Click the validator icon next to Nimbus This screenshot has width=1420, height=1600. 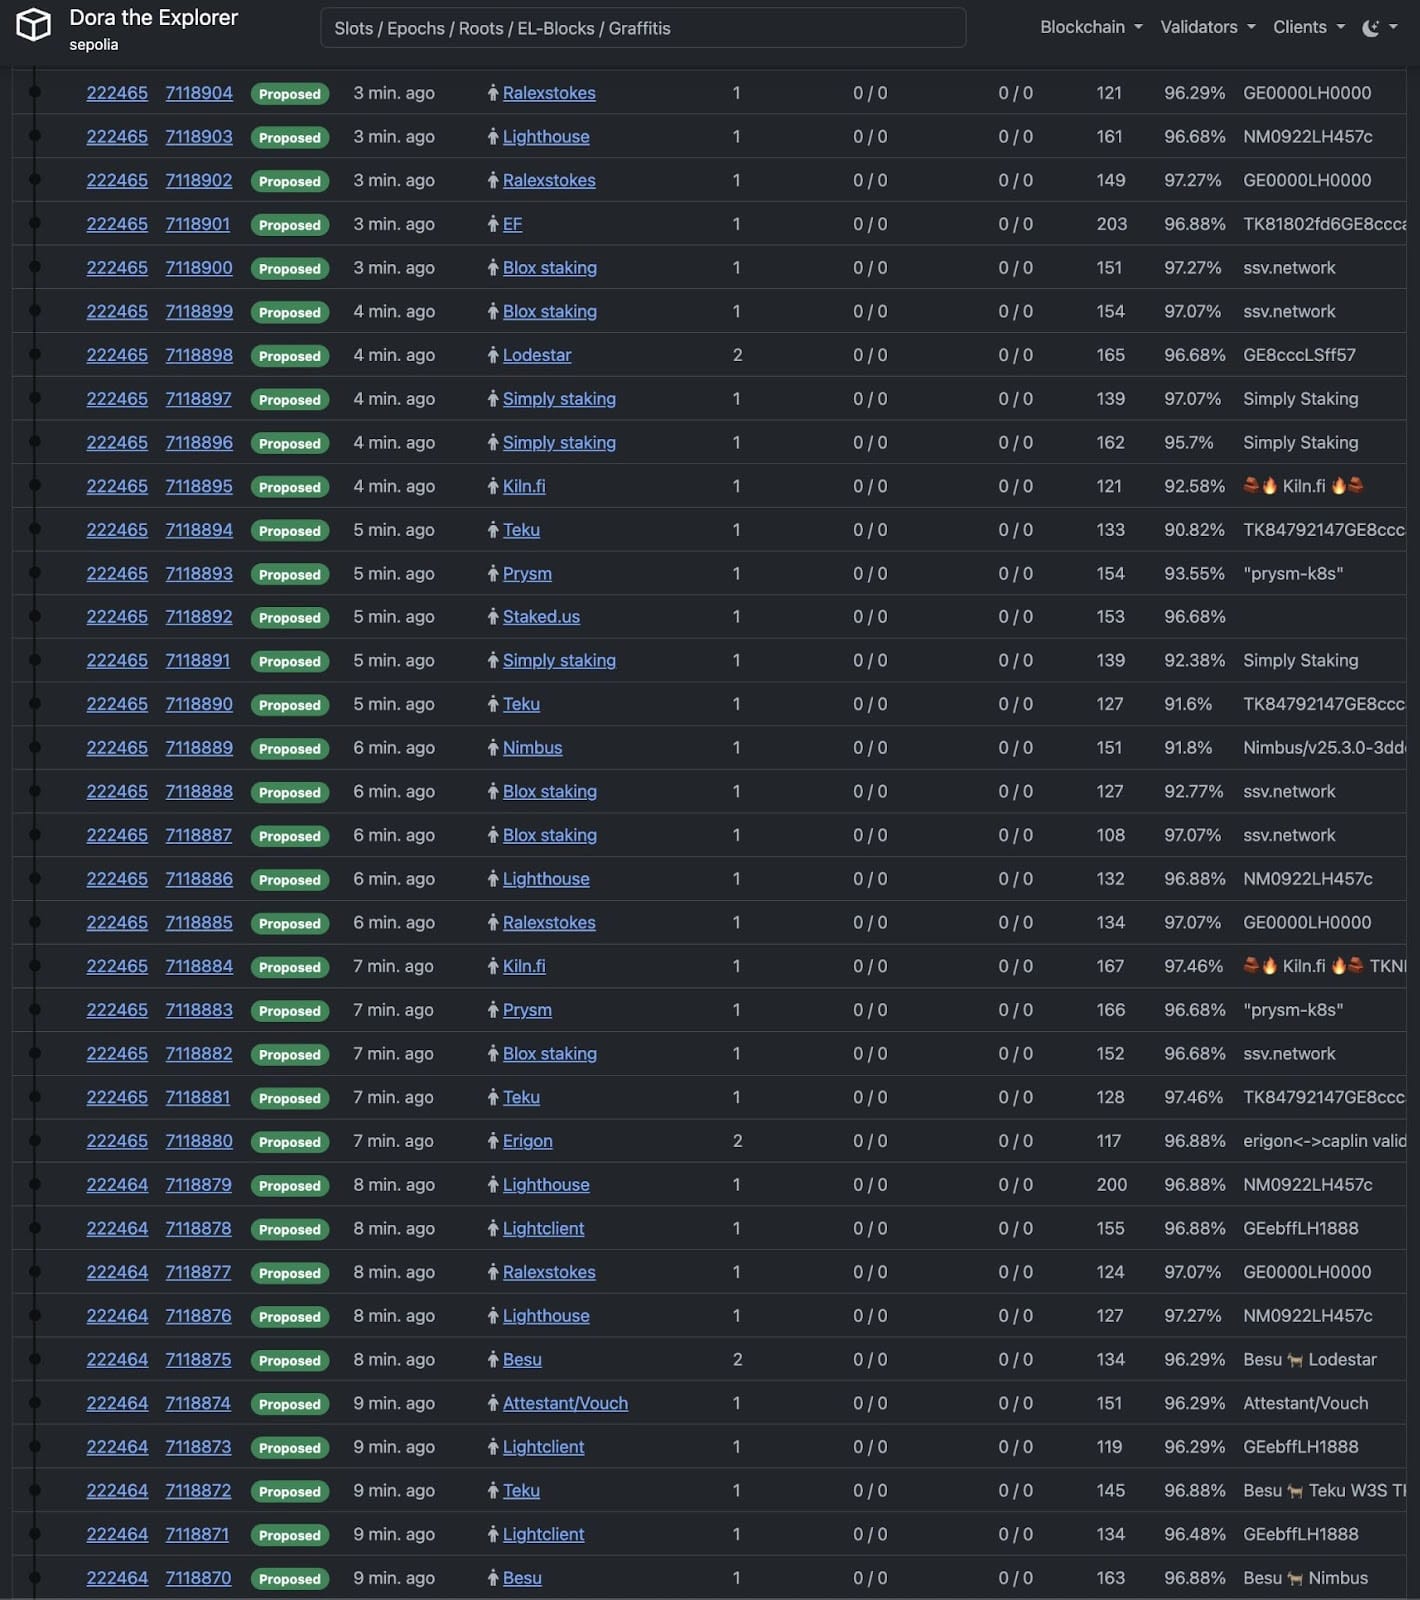pyautogui.click(x=493, y=749)
